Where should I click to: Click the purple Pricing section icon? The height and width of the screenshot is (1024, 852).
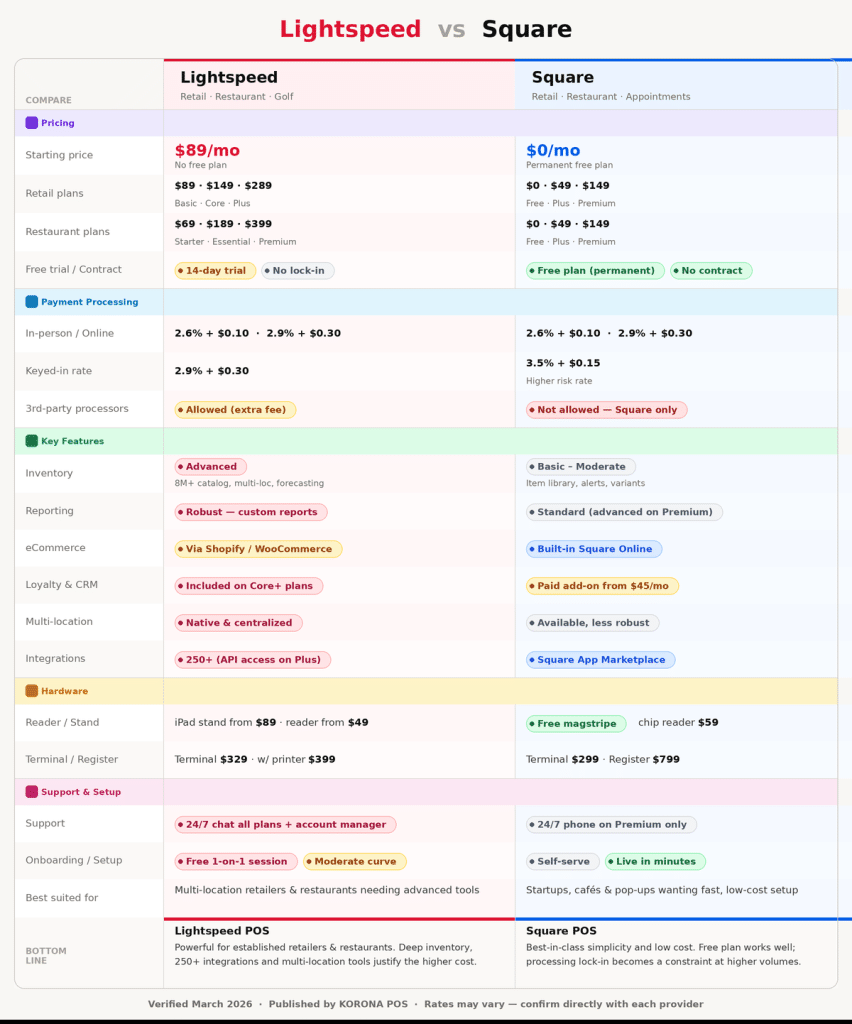pyautogui.click(x=31, y=123)
